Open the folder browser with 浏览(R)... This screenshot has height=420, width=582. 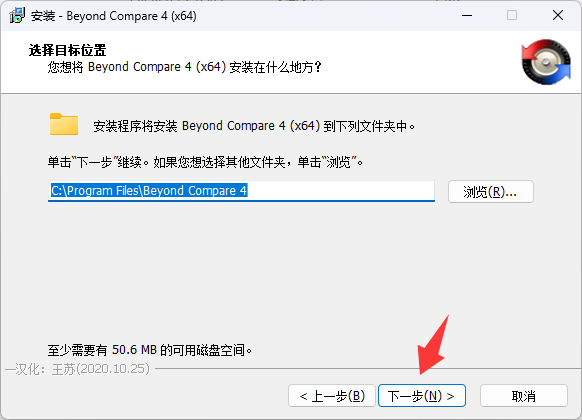(x=491, y=191)
